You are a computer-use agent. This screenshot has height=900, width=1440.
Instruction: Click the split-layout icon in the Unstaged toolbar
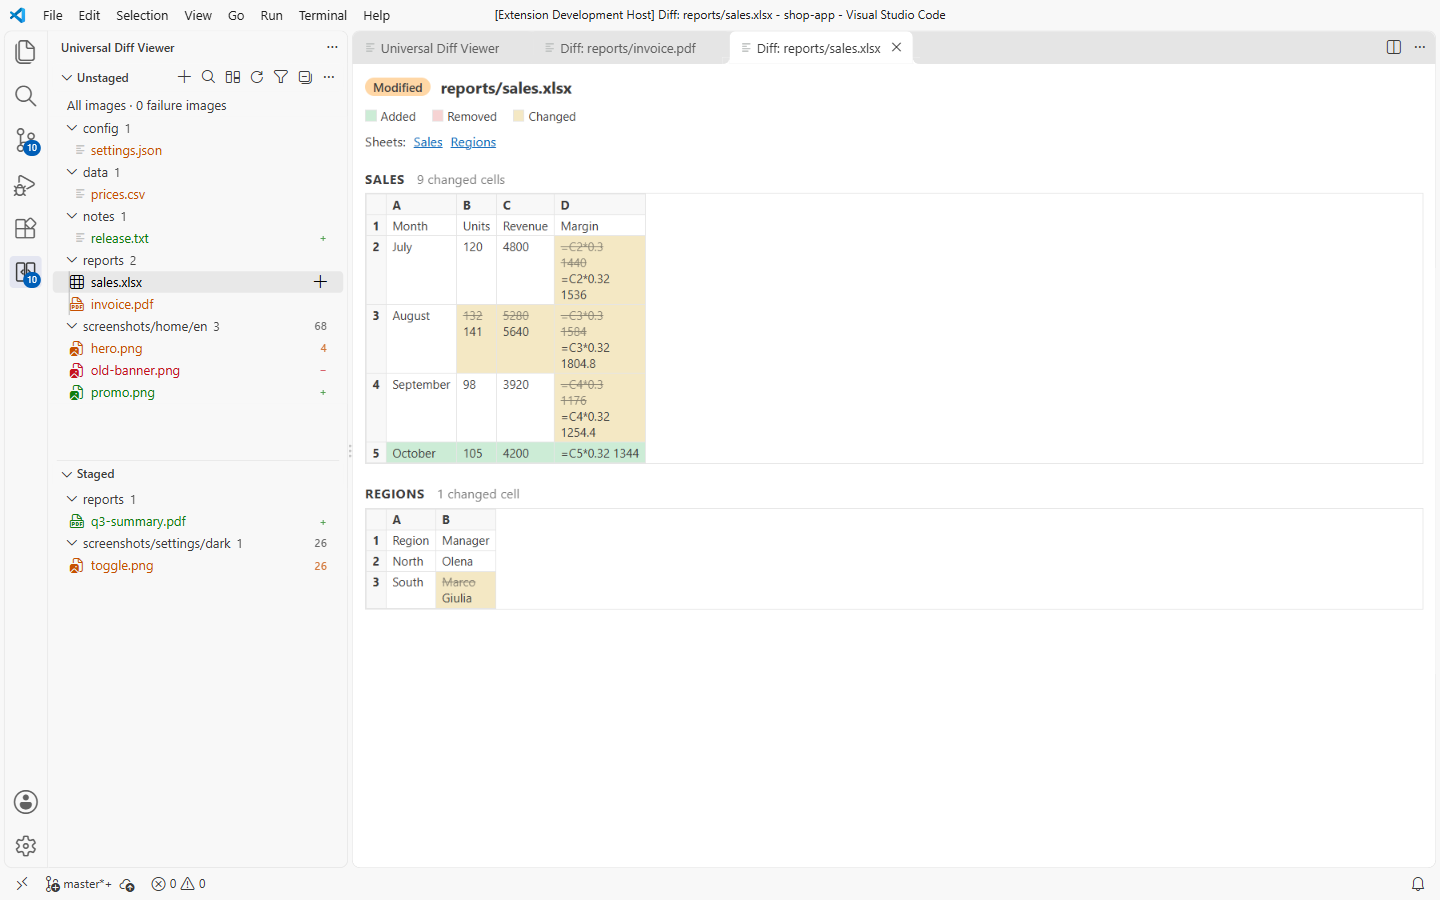point(233,77)
